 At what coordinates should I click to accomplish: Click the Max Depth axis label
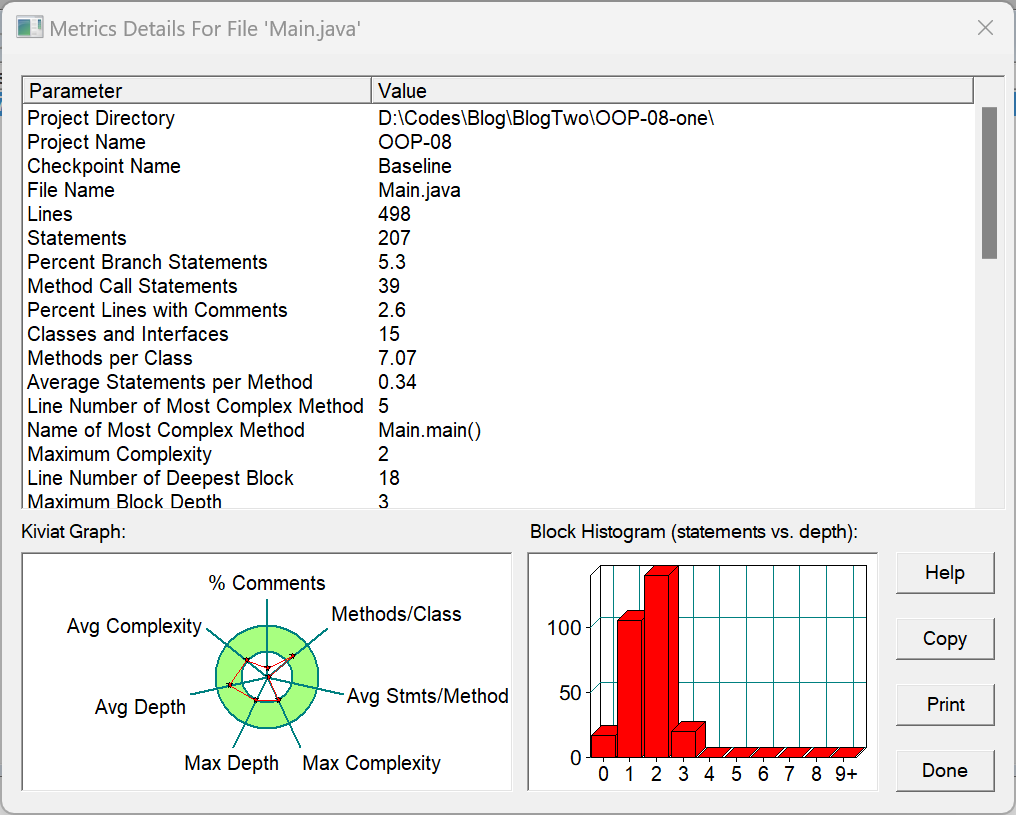[x=231, y=763]
